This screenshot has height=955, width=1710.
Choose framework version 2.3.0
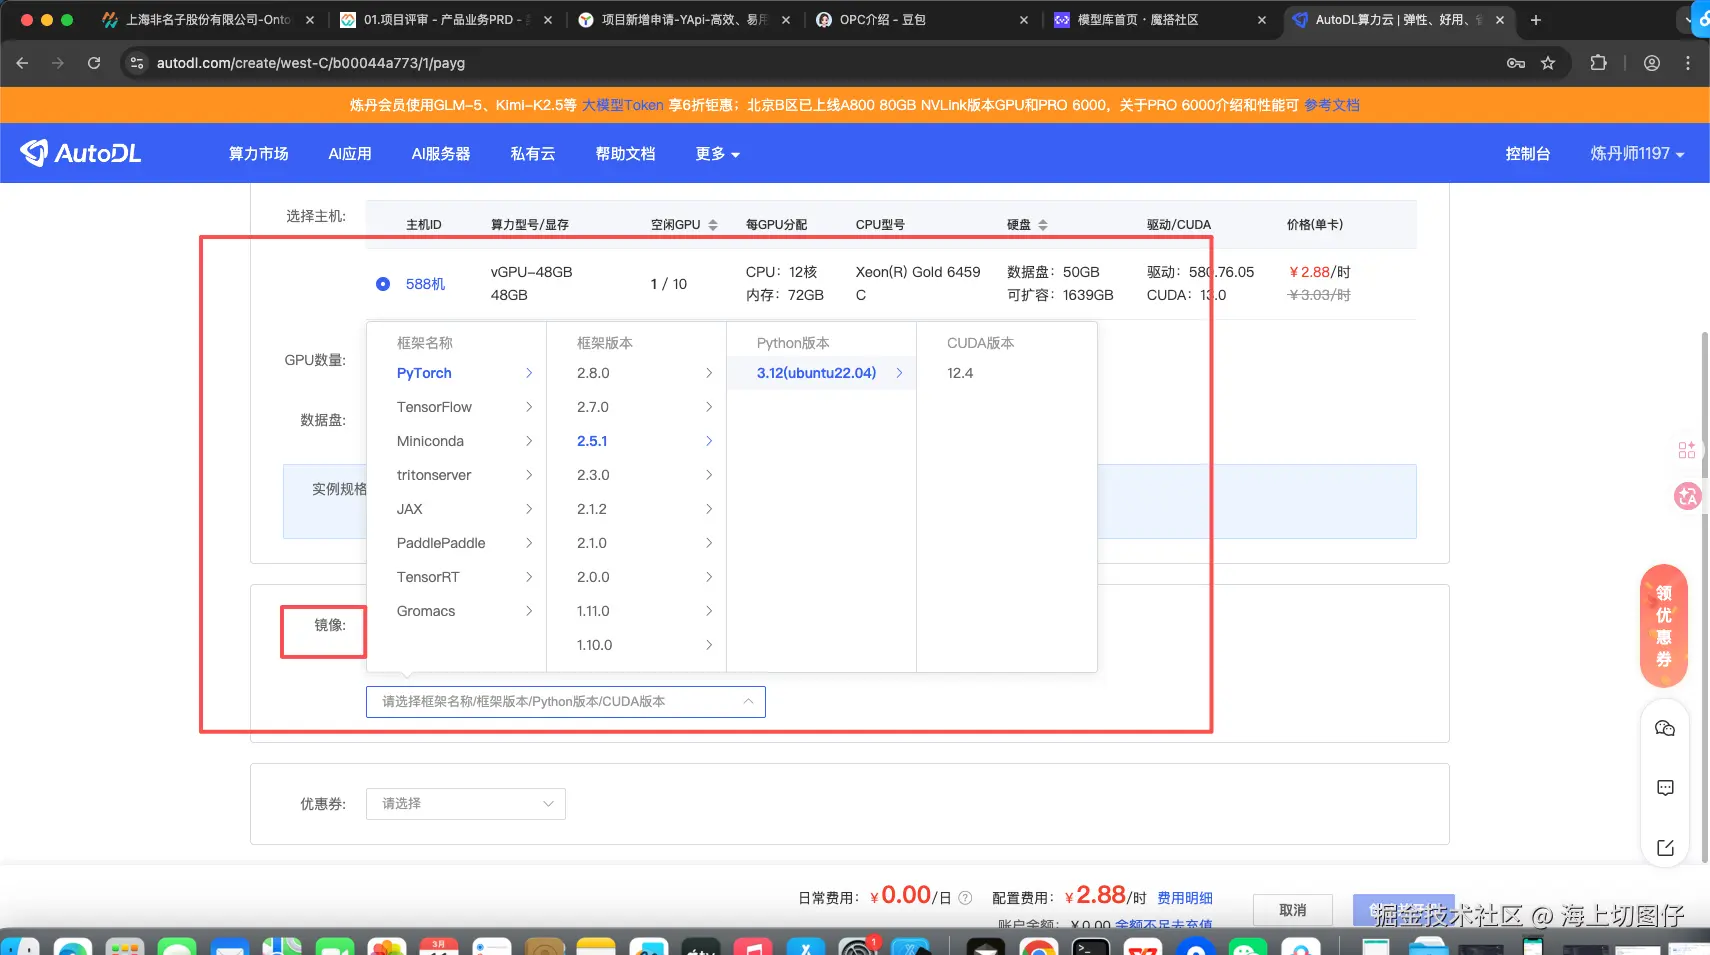637,475
